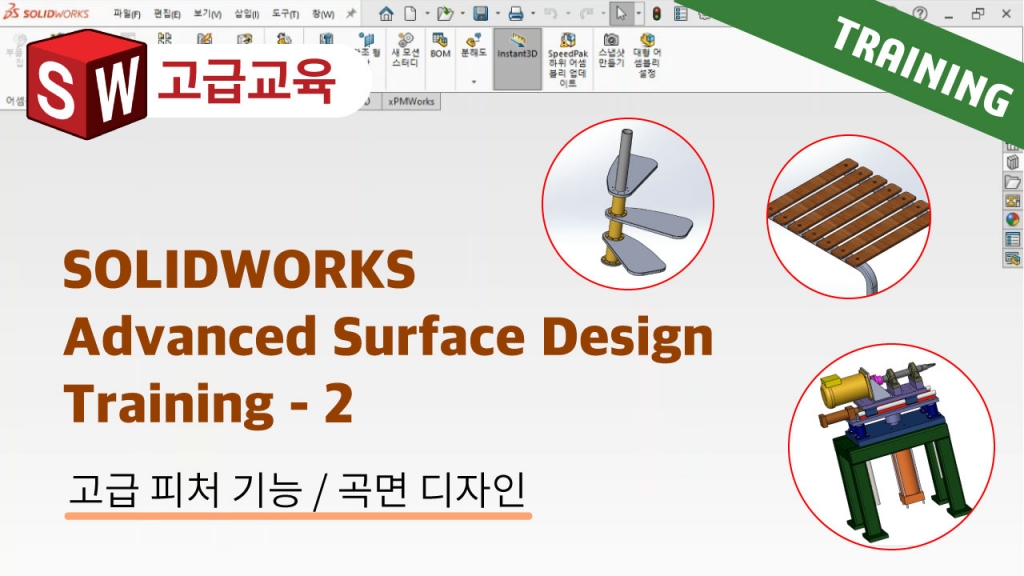Click the New document icon
The height and width of the screenshot is (576, 1024).
point(410,13)
